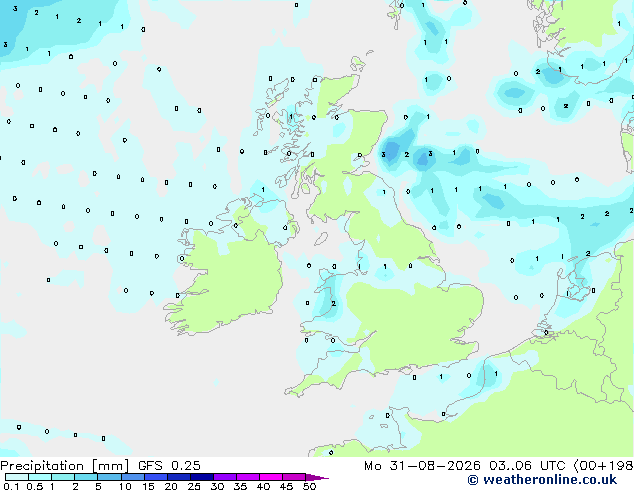
Task: Click the 5–10 mm legend color swatch
Action: pos(109,477)
